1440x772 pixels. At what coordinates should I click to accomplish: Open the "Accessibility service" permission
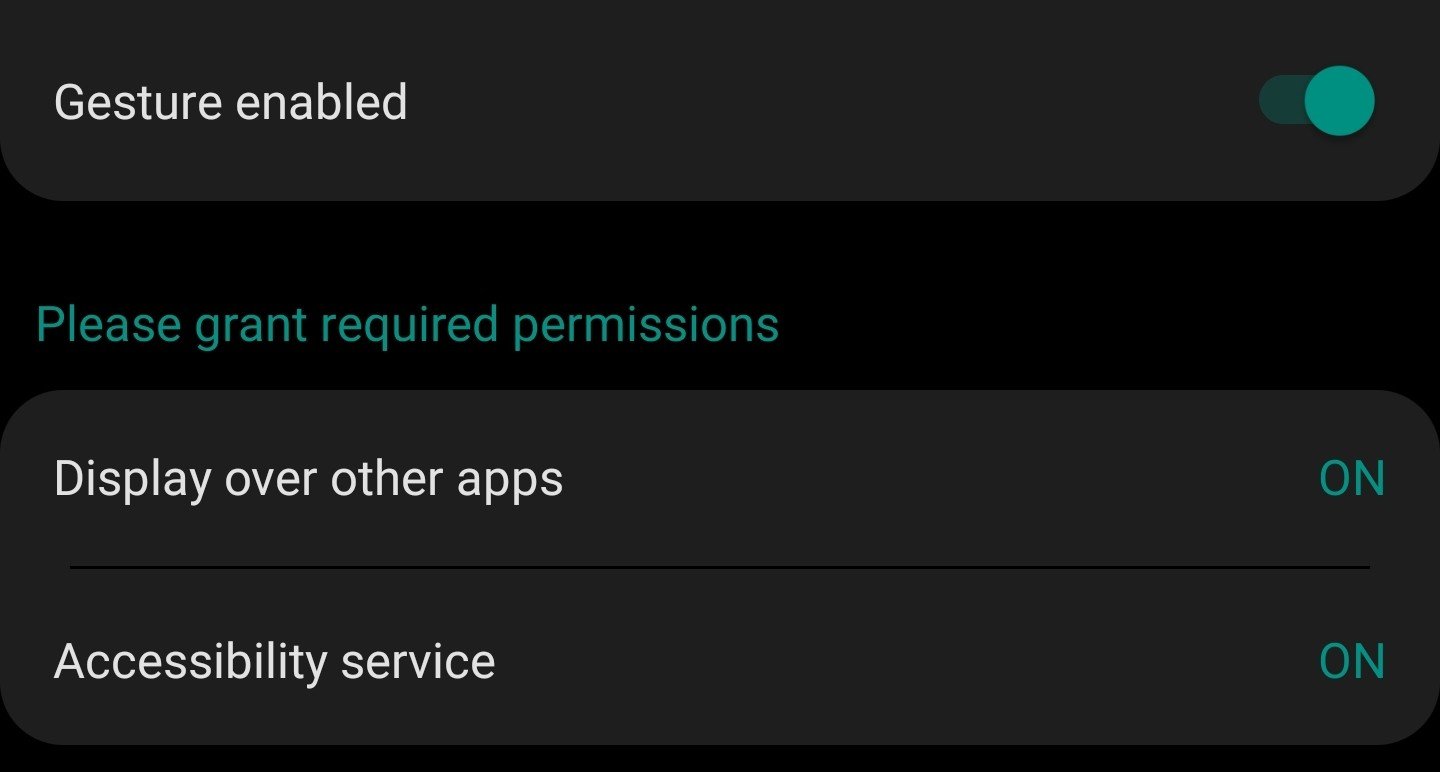tap(275, 662)
